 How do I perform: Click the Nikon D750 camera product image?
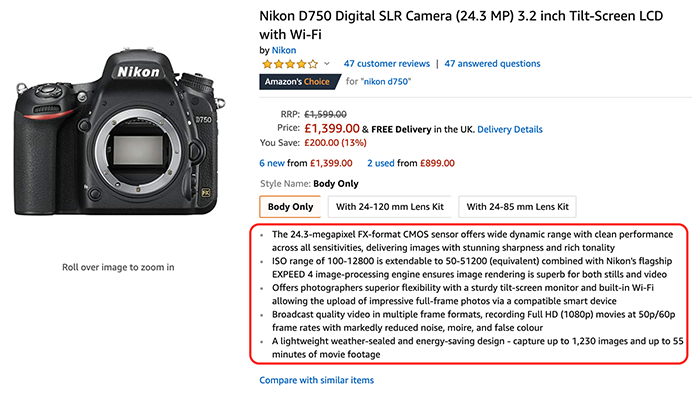point(118,132)
